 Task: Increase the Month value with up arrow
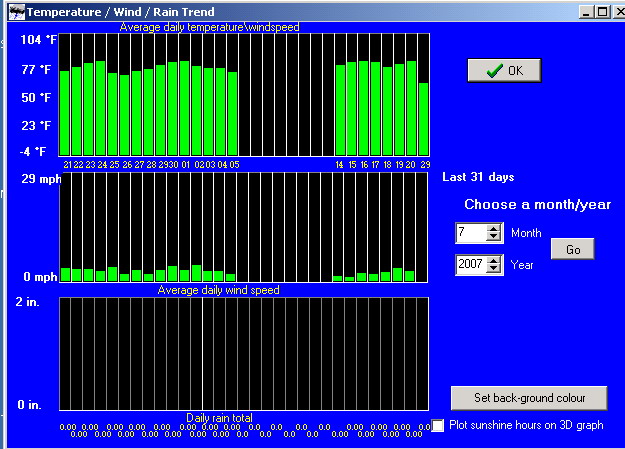493,229
